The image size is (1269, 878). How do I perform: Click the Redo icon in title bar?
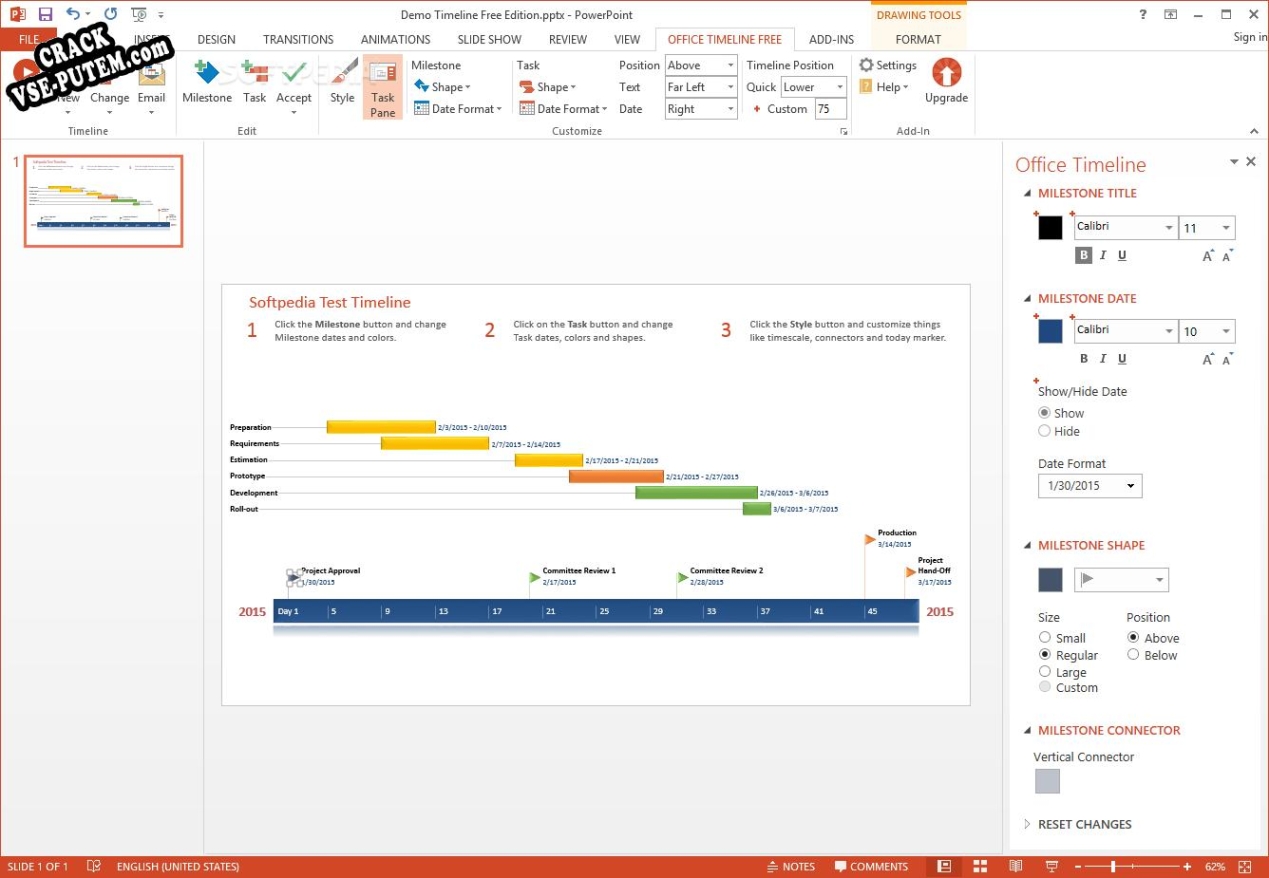110,14
